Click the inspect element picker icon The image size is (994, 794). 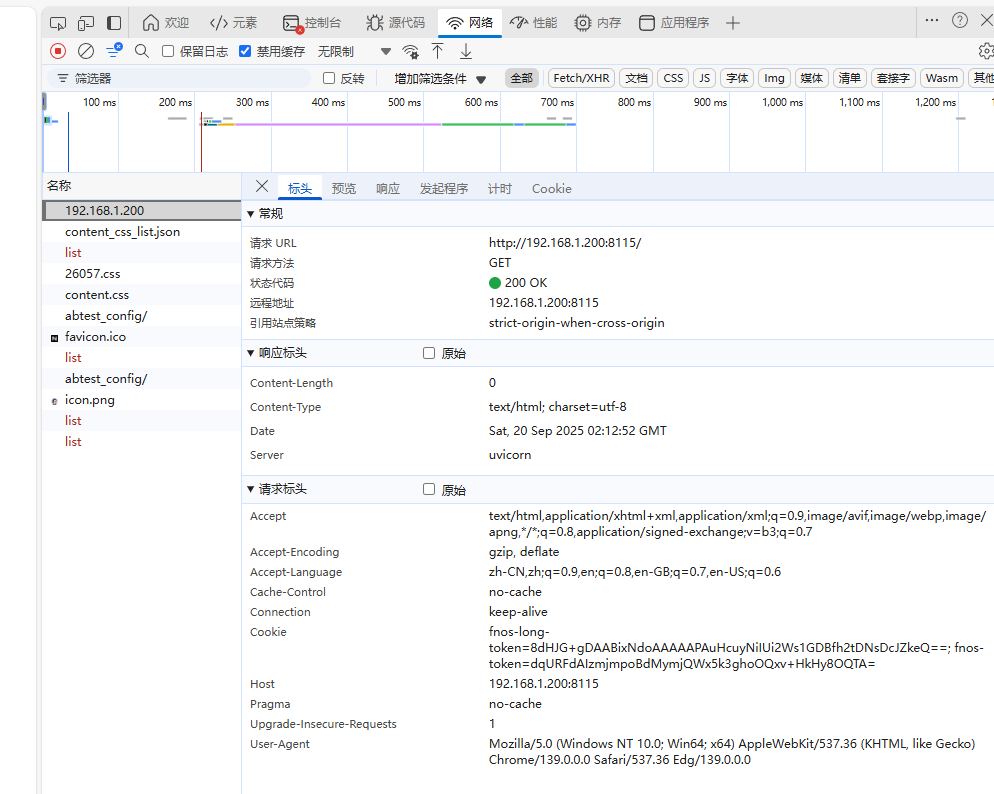tap(58, 22)
